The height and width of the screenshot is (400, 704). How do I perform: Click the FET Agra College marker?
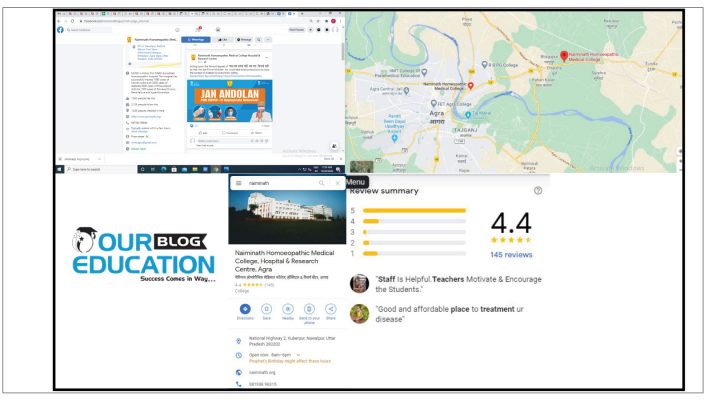click(433, 104)
